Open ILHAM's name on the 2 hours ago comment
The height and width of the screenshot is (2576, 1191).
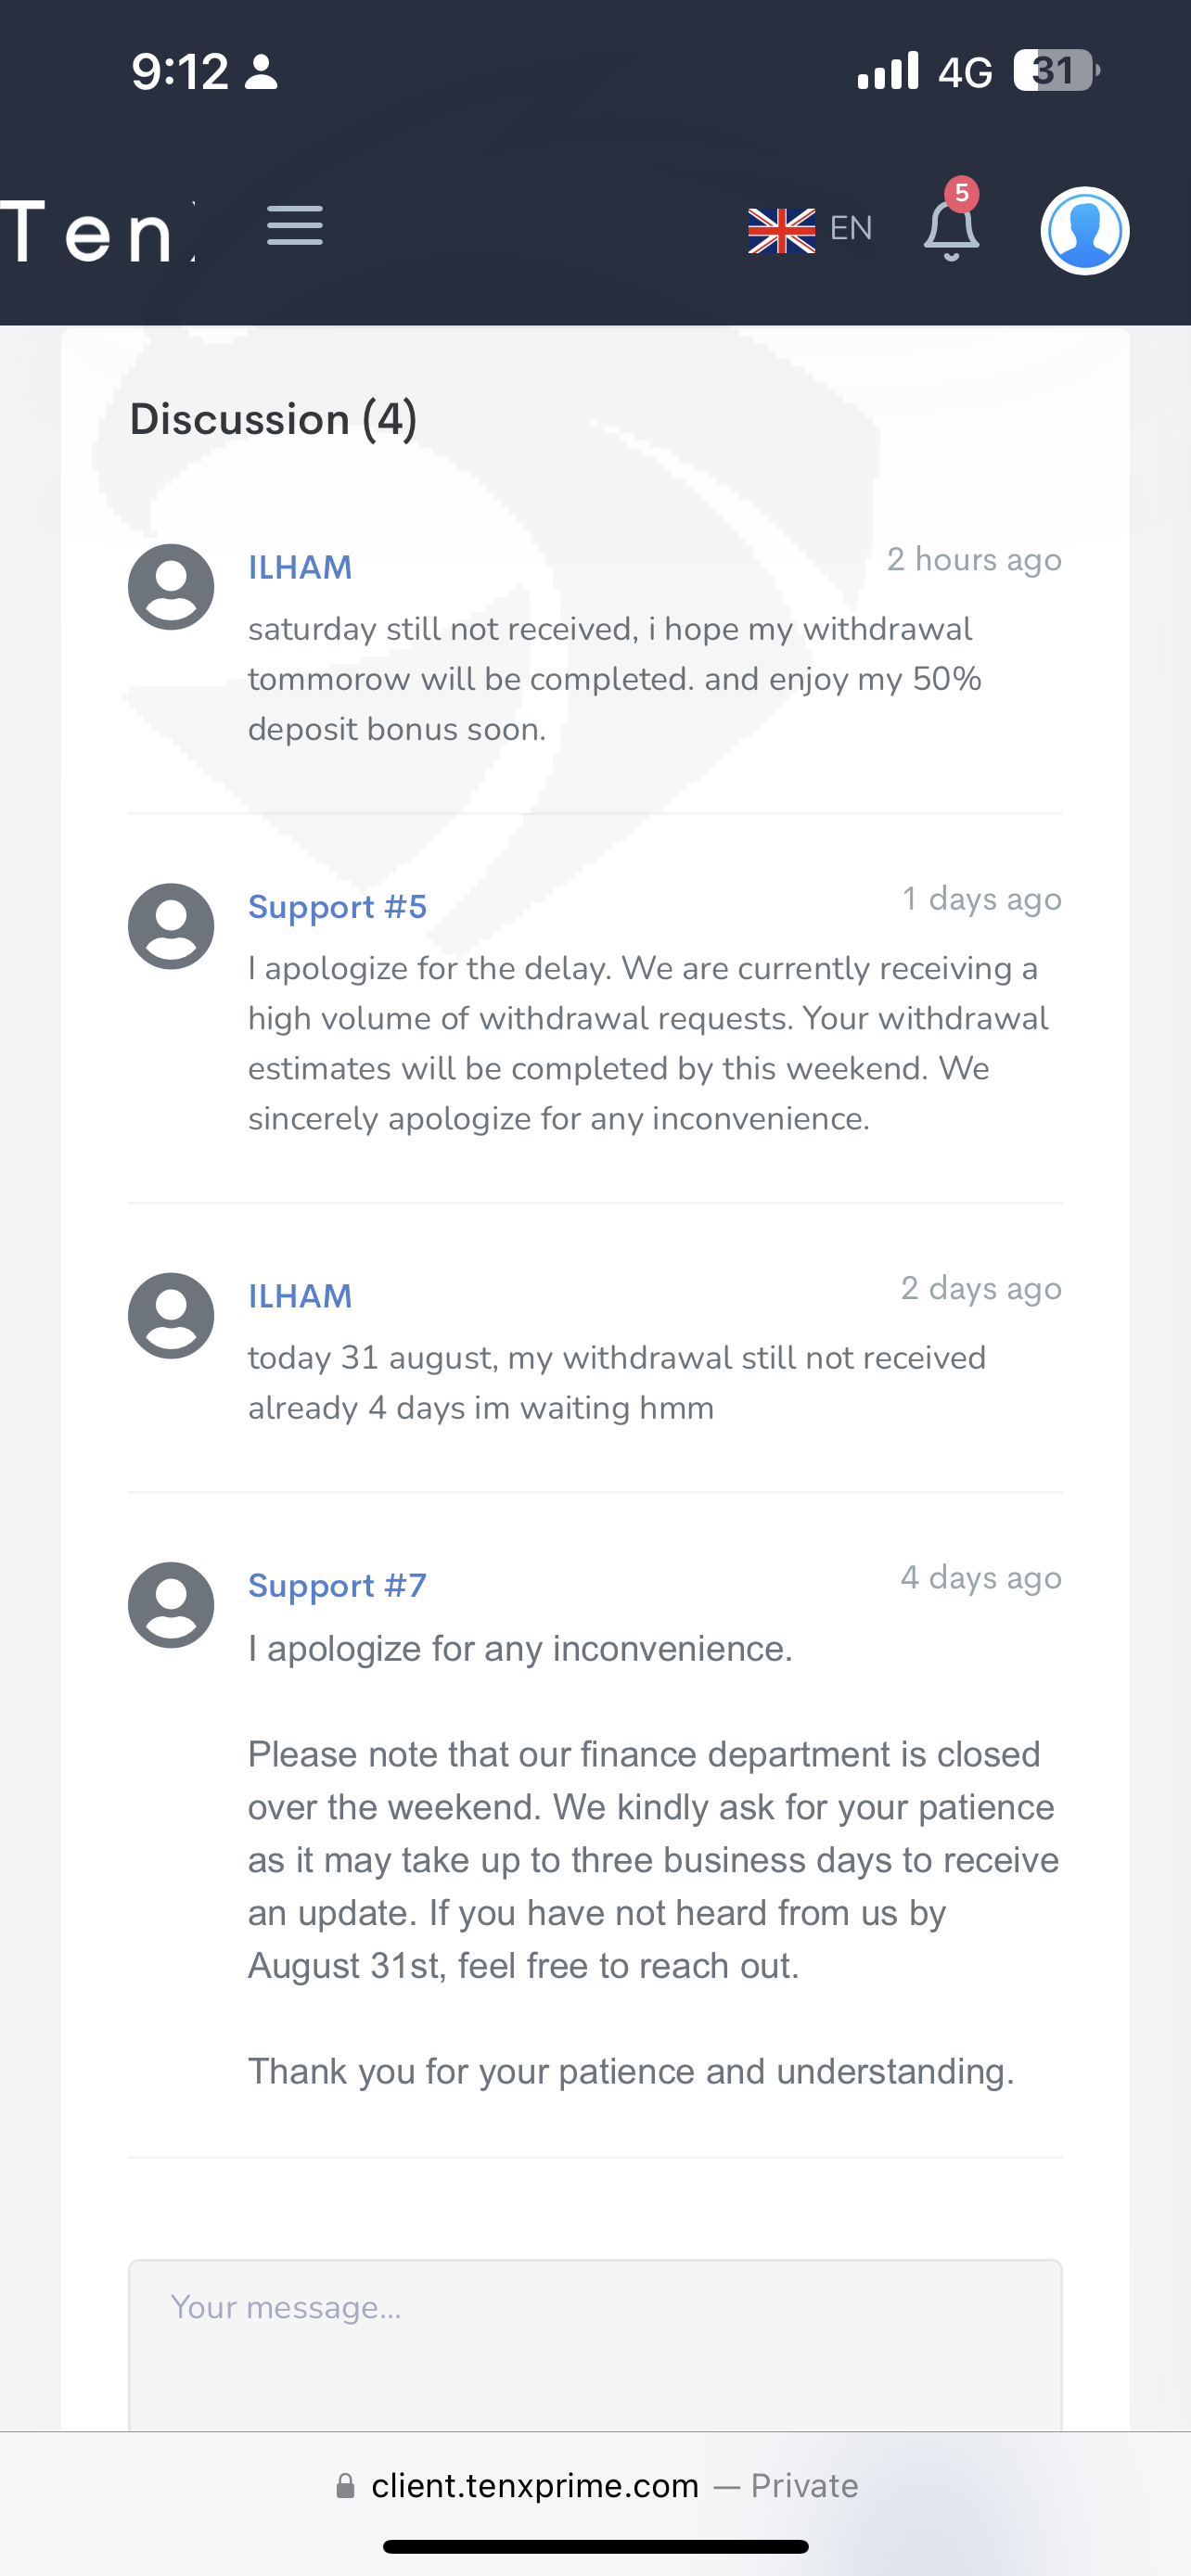click(x=300, y=568)
